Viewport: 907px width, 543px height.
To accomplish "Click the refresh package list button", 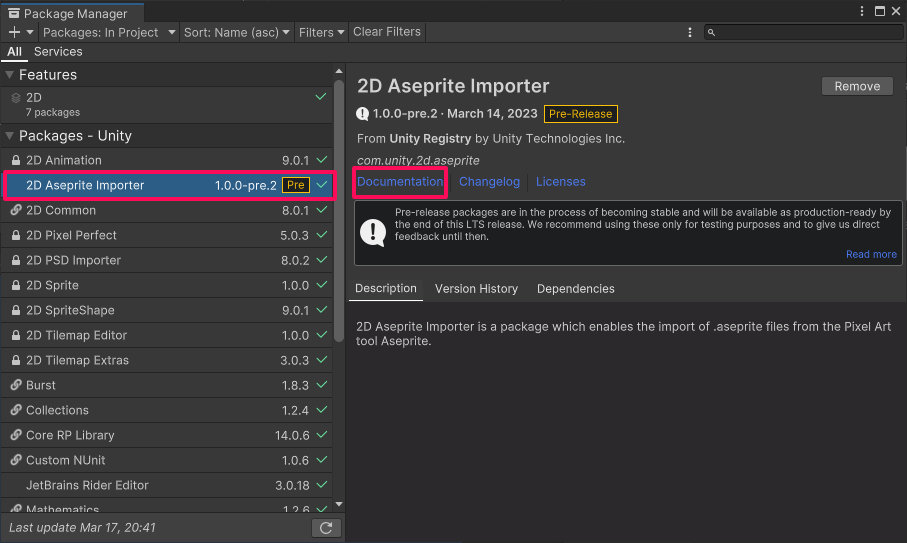I will 326,528.
